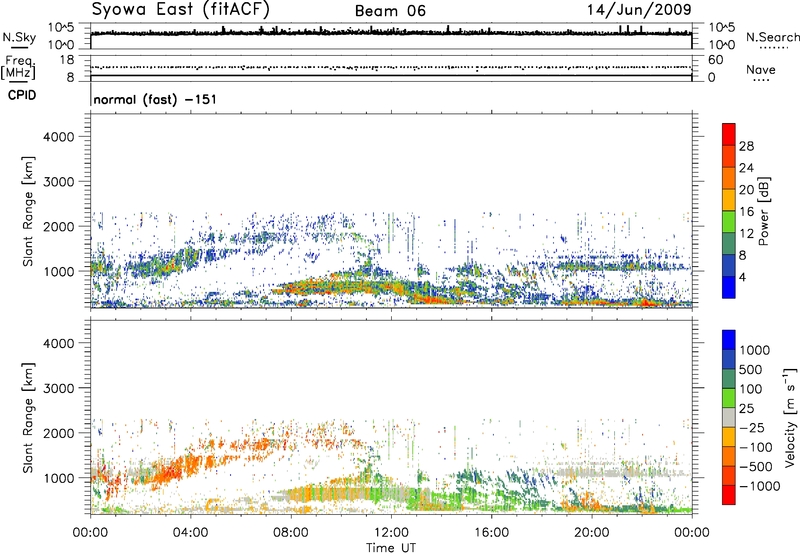Pick the bright blue lowest Power colorbar segment
The width and height of the screenshot is (800, 554).
coord(729,287)
